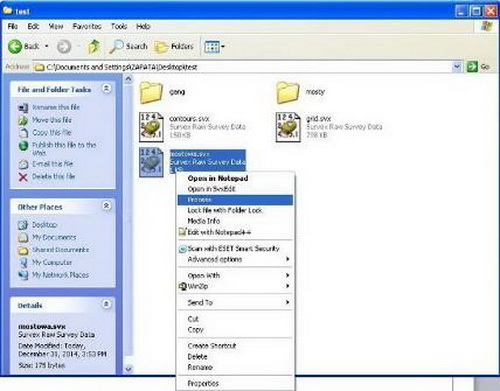The width and height of the screenshot is (500, 391).
Task: Select the grid.svx file icon
Action: (x=288, y=127)
